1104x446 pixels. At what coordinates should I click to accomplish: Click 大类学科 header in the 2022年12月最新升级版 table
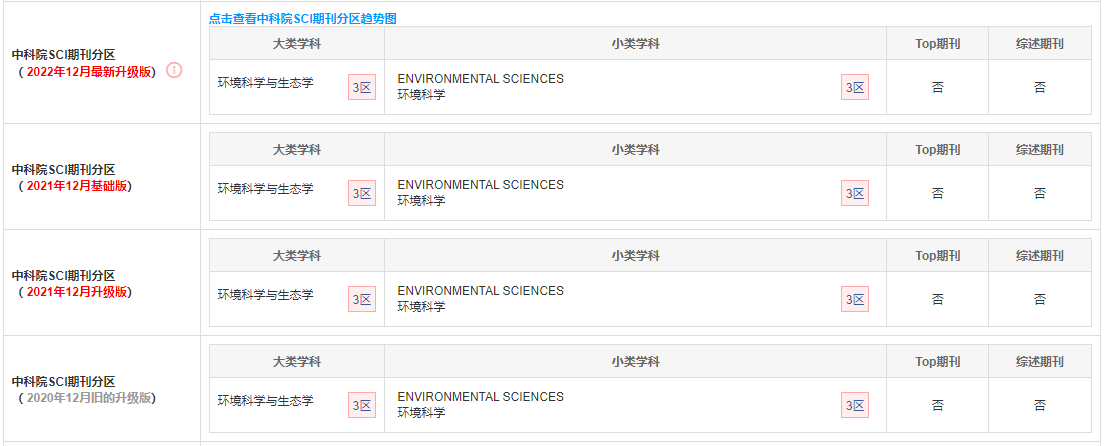click(297, 44)
